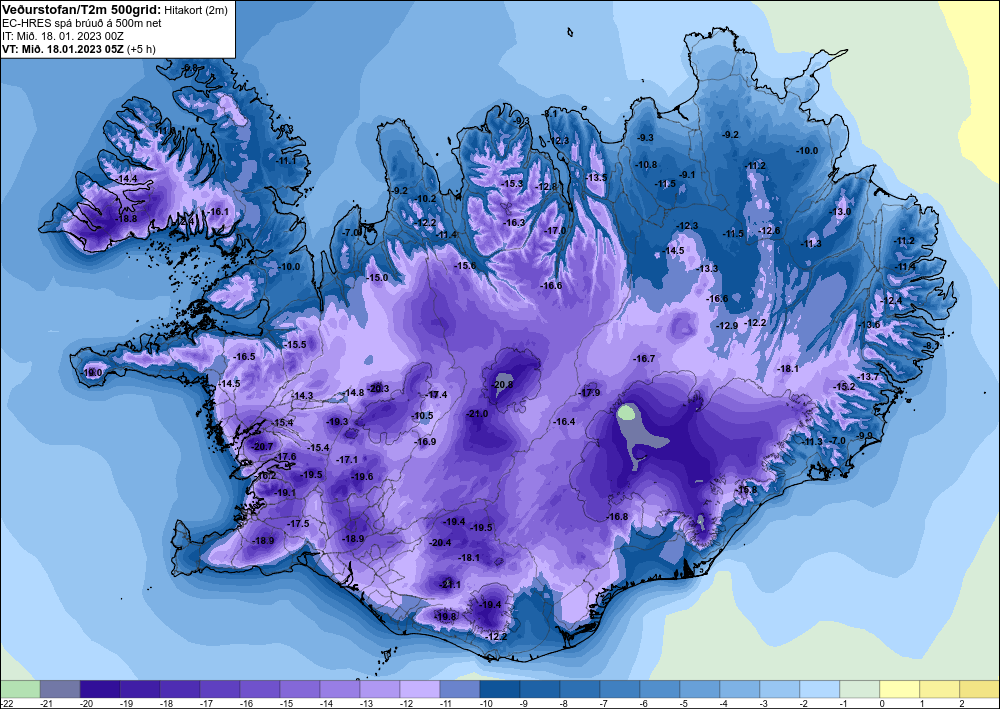Click the -19.8 value near the south coast
Image resolution: width=1000 pixels, height=709 pixels.
coord(445,617)
